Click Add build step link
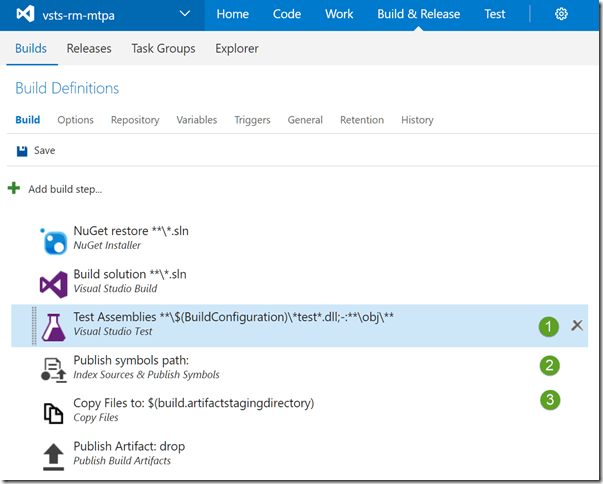 (x=65, y=189)
